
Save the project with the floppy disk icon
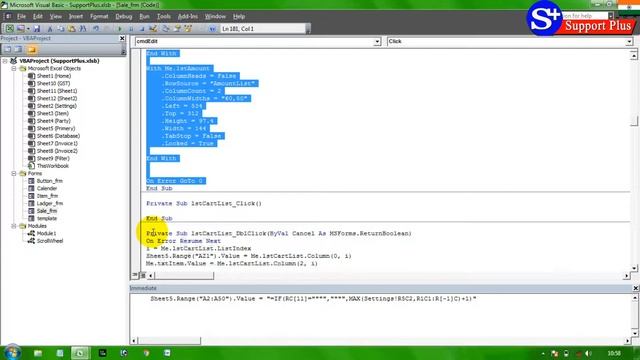click(37, 29)
